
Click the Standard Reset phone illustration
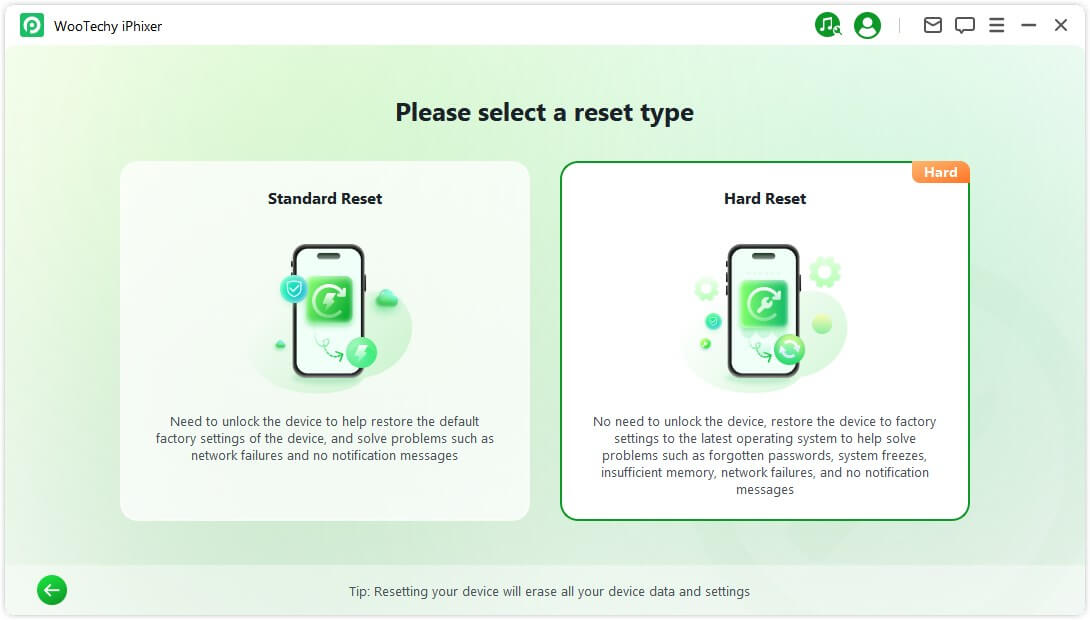pyautogui.click(x=329, y=311)
